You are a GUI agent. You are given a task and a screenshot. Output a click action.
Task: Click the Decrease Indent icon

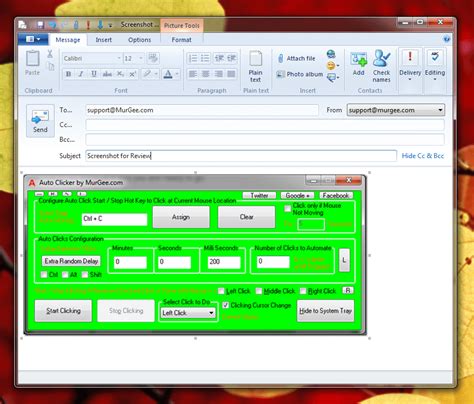point(219,58)
